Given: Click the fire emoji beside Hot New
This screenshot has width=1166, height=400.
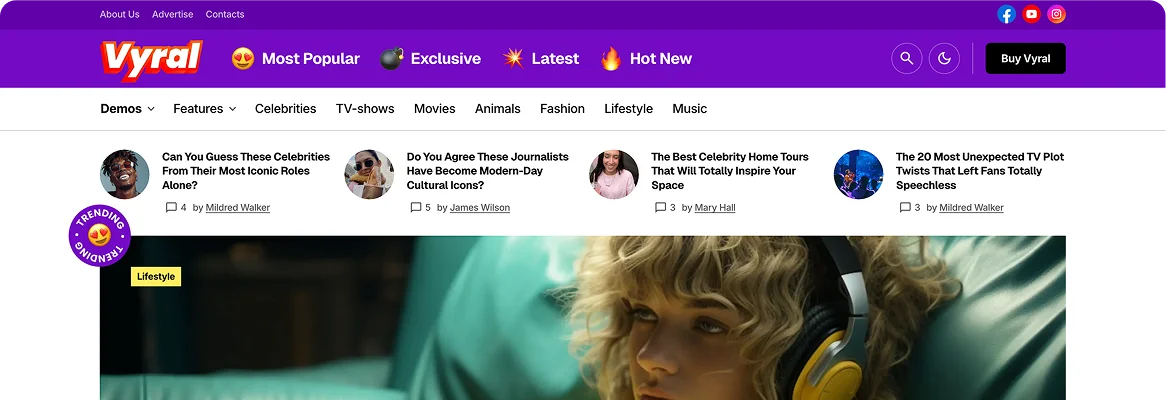Looking at the screenshot, I should pyautogui.click(x=611, y=58).
